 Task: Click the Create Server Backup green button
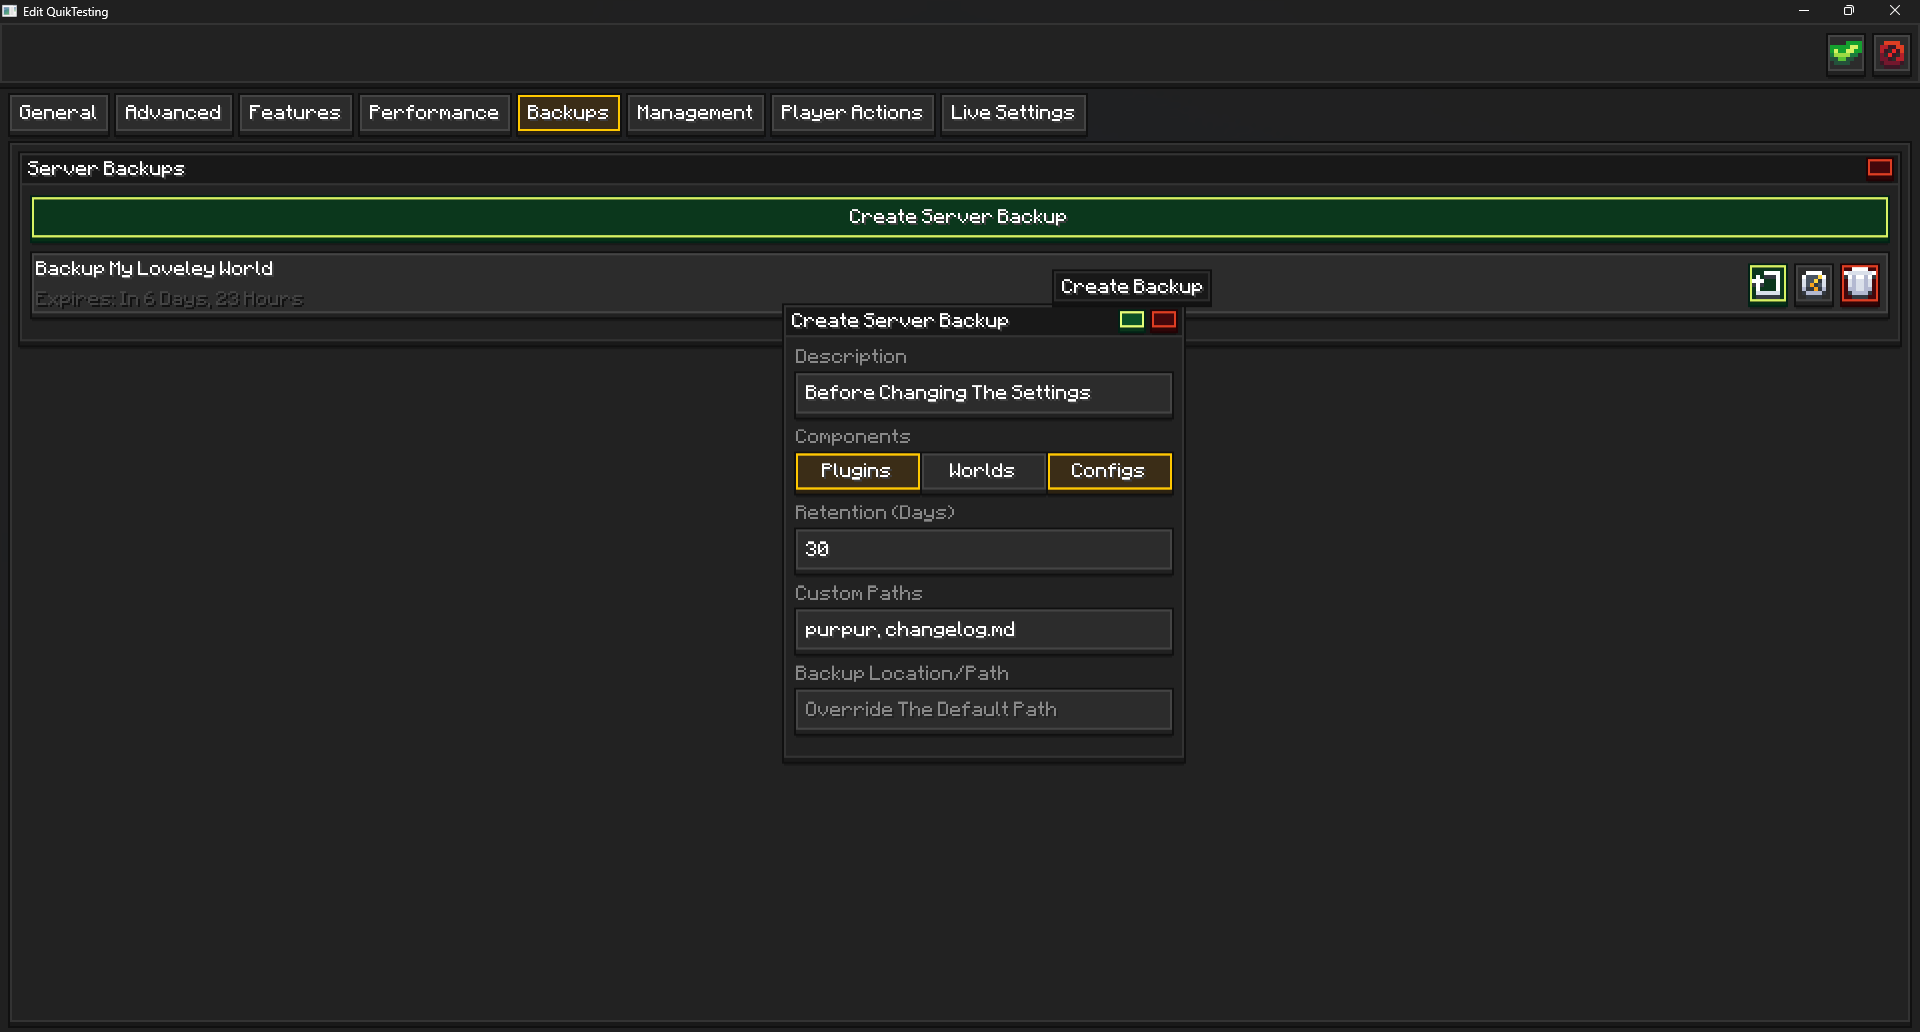click(959, 217)
